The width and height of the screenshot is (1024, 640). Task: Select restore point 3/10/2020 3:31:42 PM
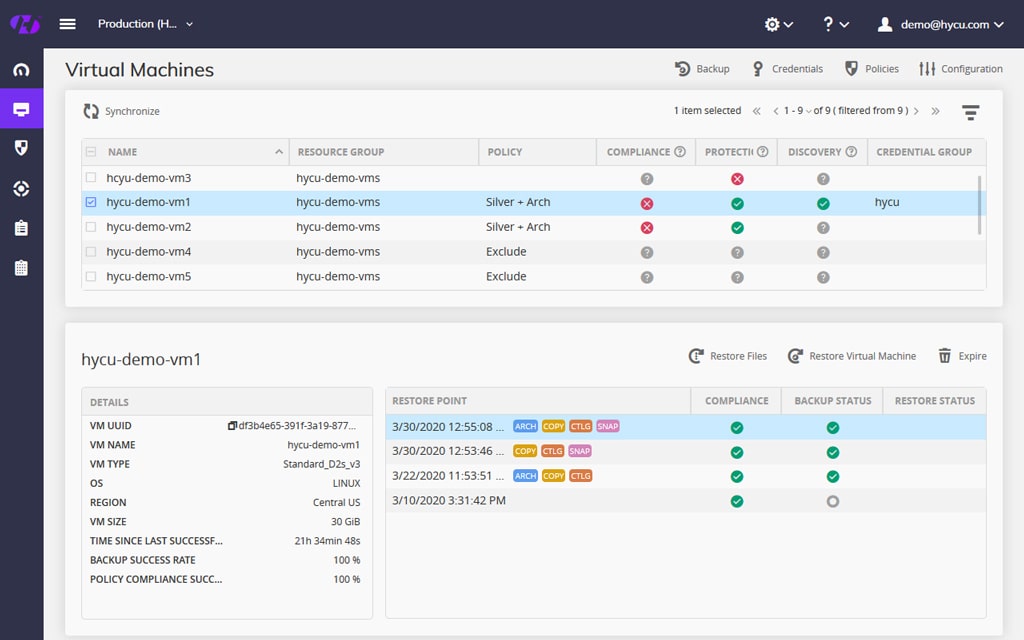point(686,501)
